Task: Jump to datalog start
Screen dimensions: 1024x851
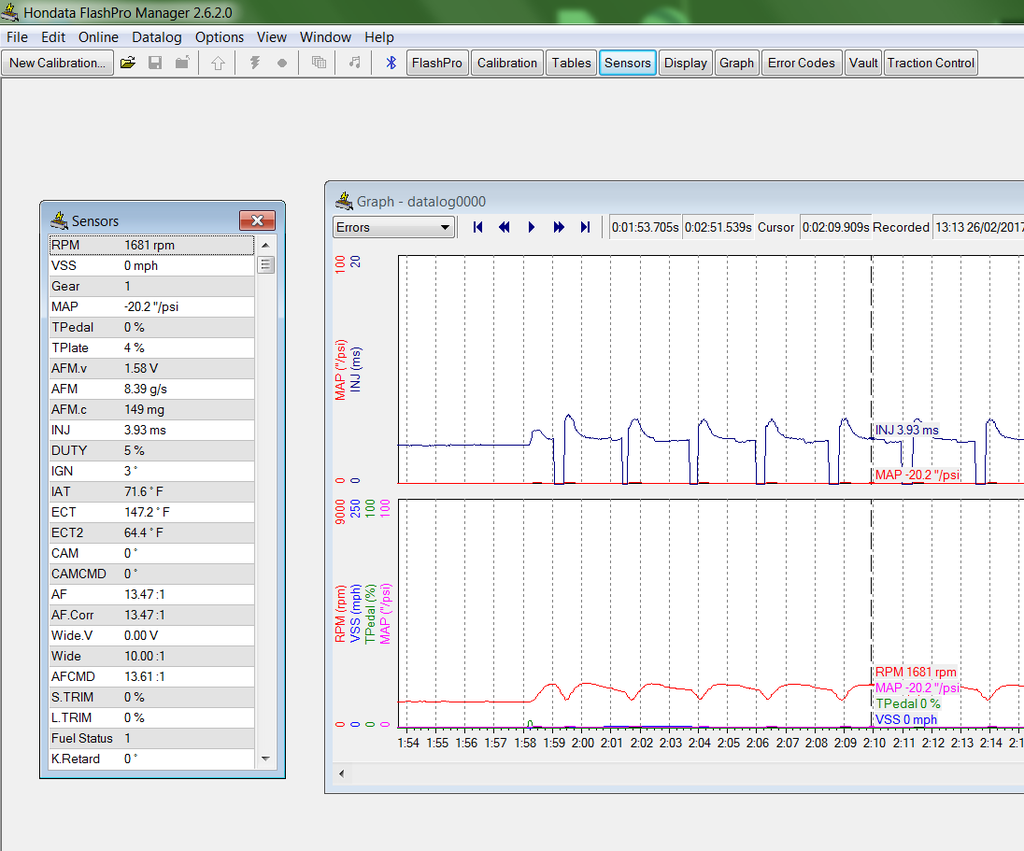Action: coord(478,227)
